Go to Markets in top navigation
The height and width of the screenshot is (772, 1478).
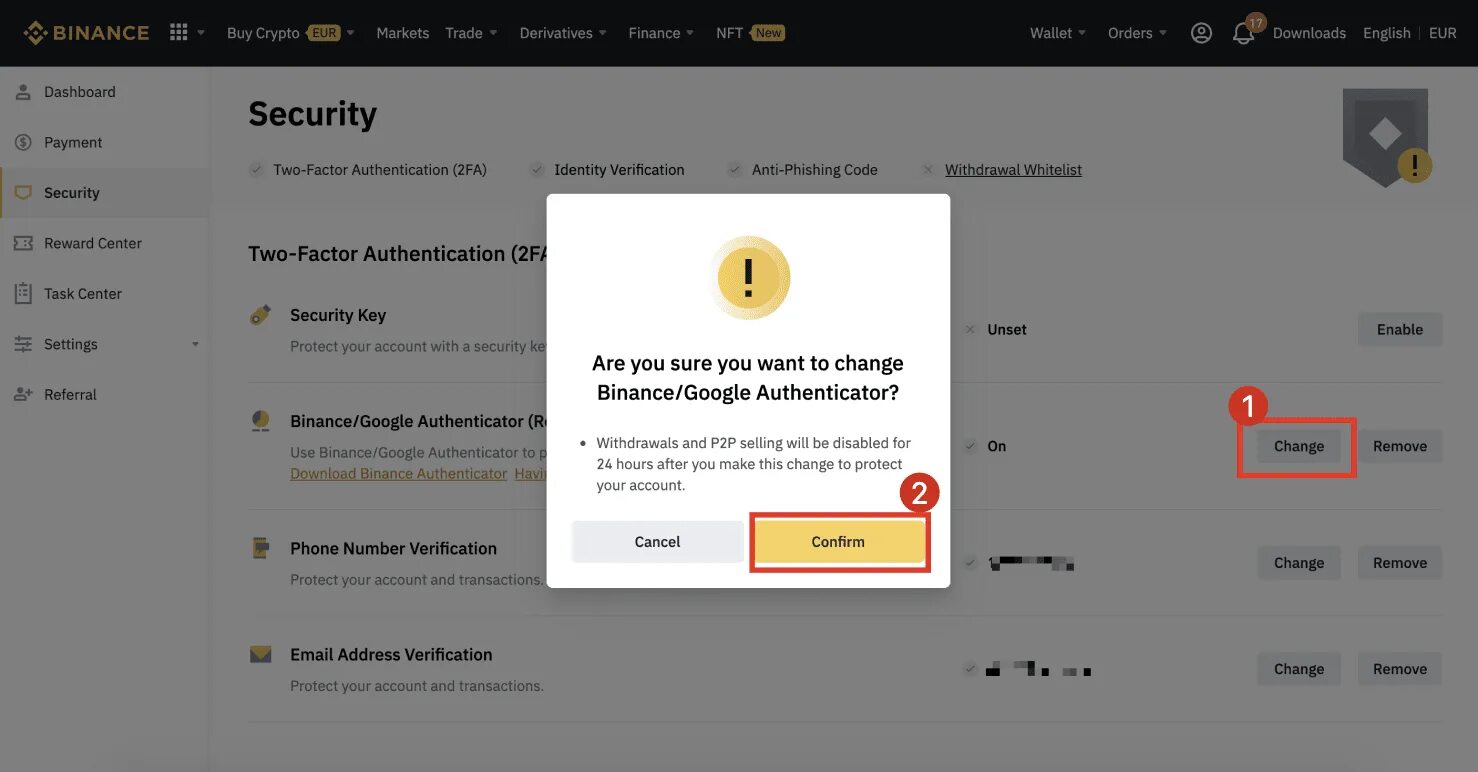click(403, 33)
